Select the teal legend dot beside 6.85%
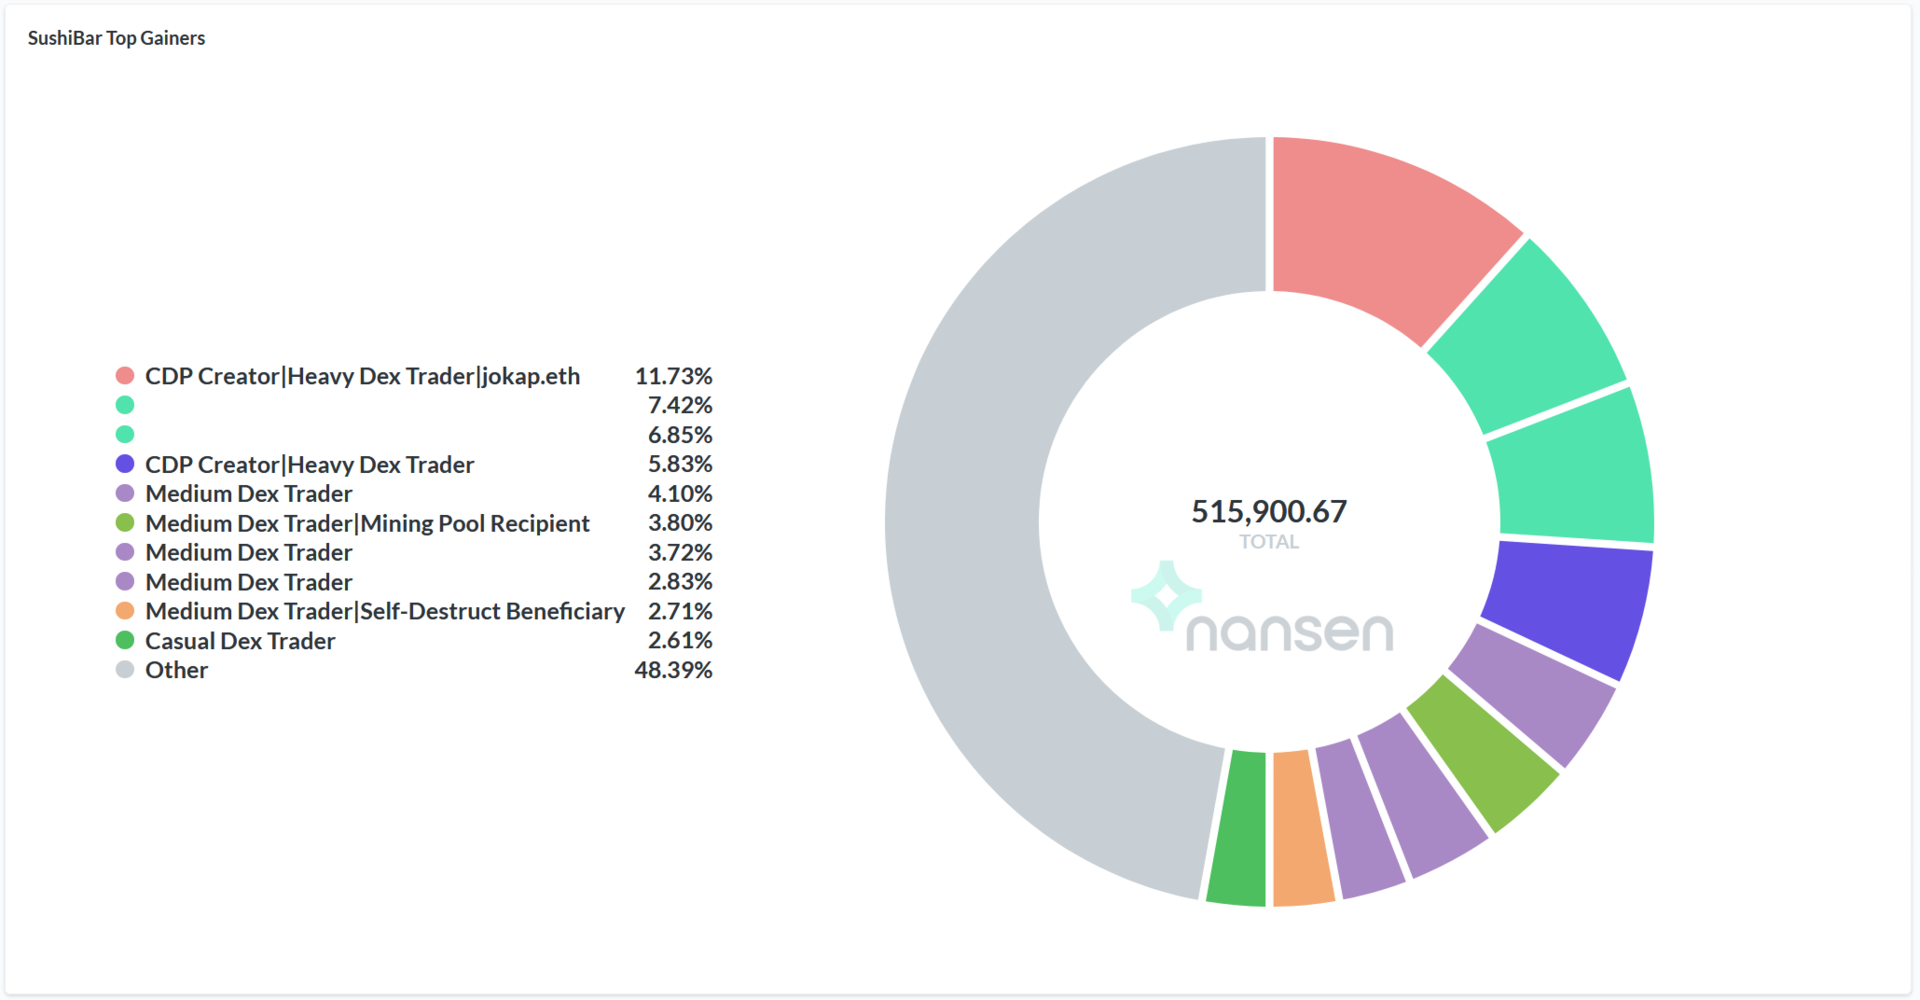The image size is (1920, 1000). pyautogui.click(x=125, y=435)
